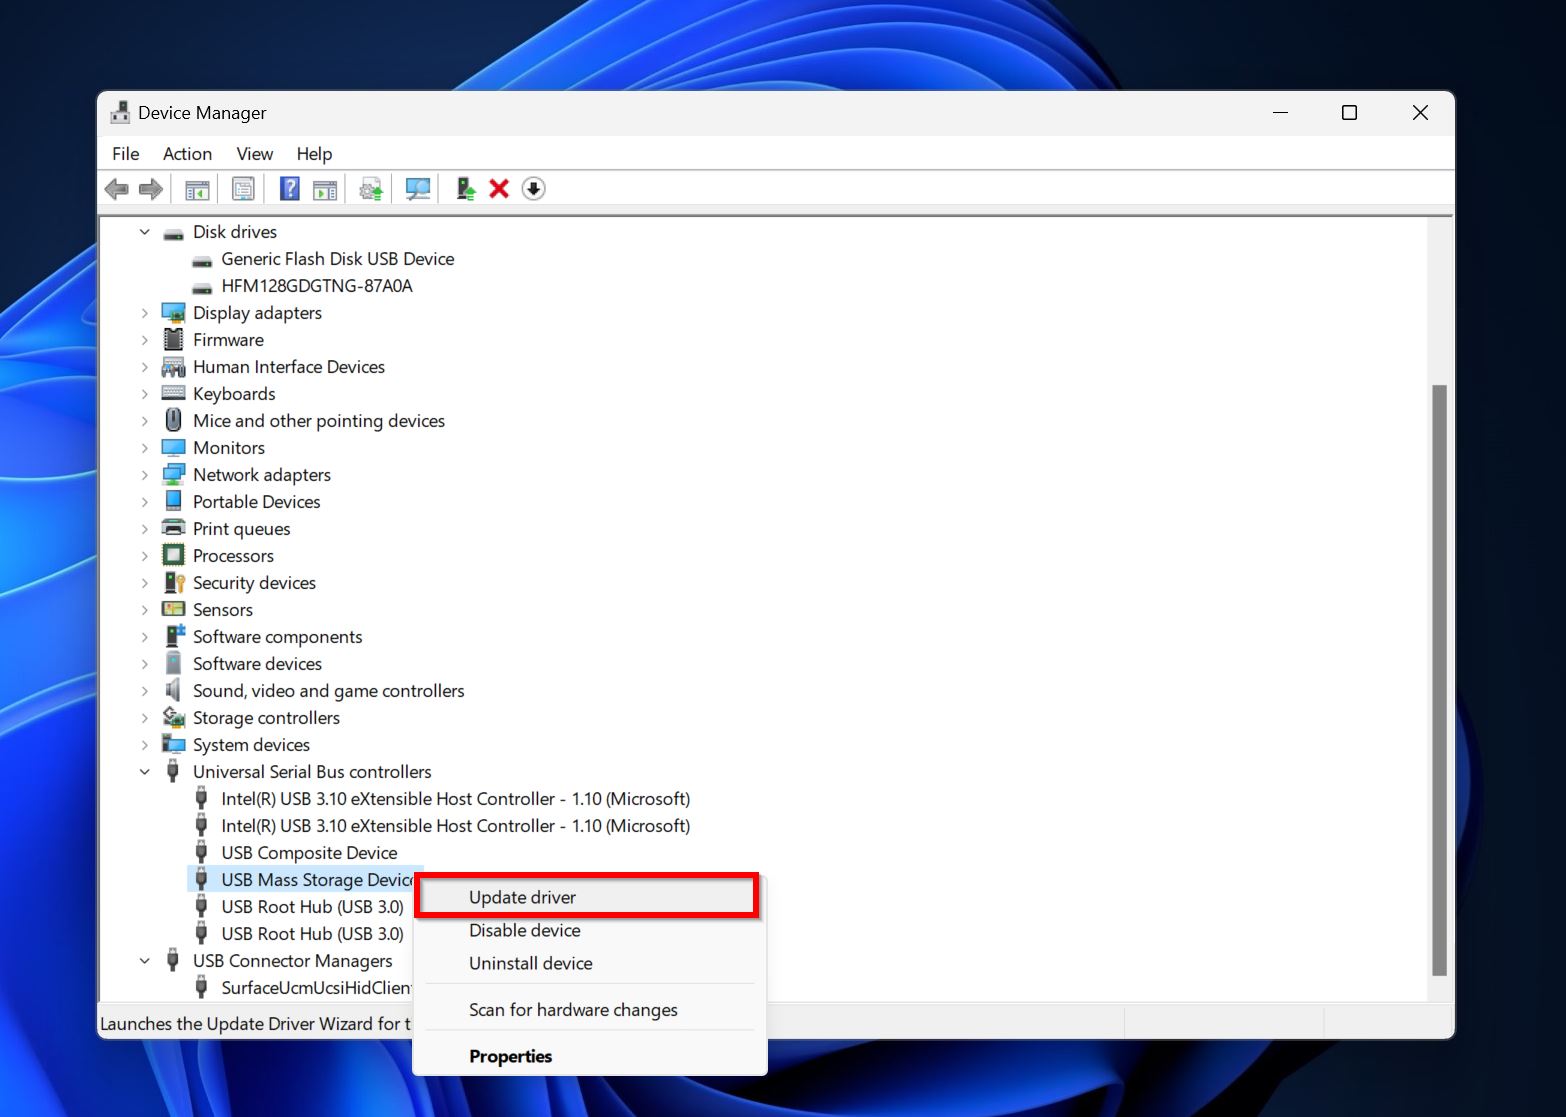Select SurfaceUcmUcsiHidClient entry
This screenshot has height=1117, width=1566.
(315, 988)
